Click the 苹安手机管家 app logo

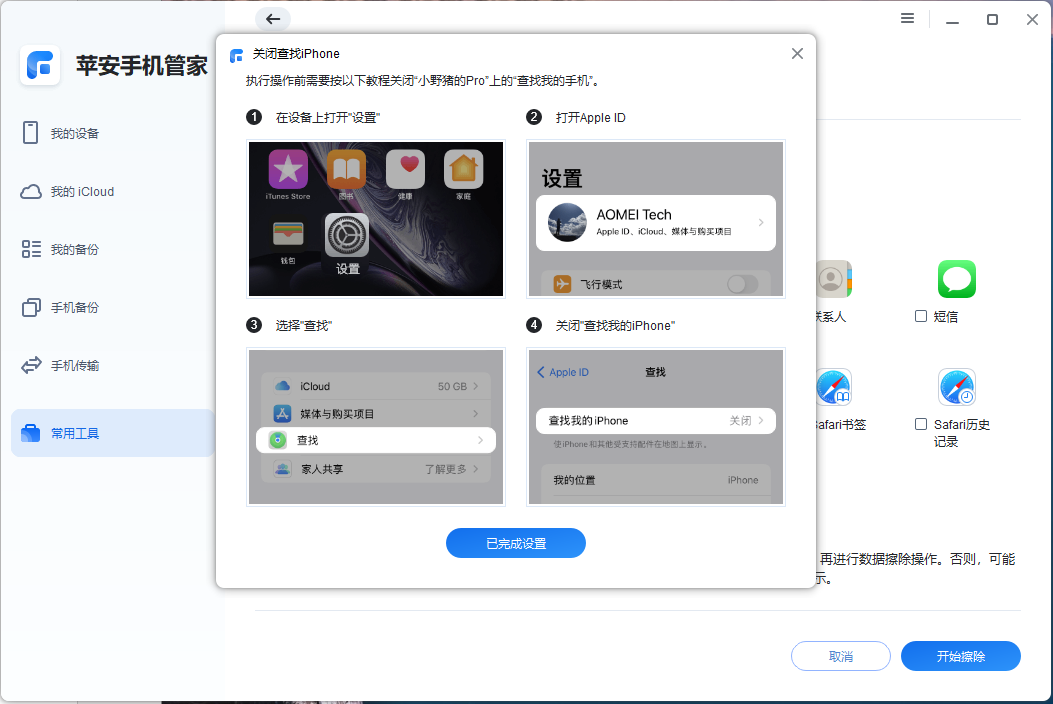(x=40, y=66)
